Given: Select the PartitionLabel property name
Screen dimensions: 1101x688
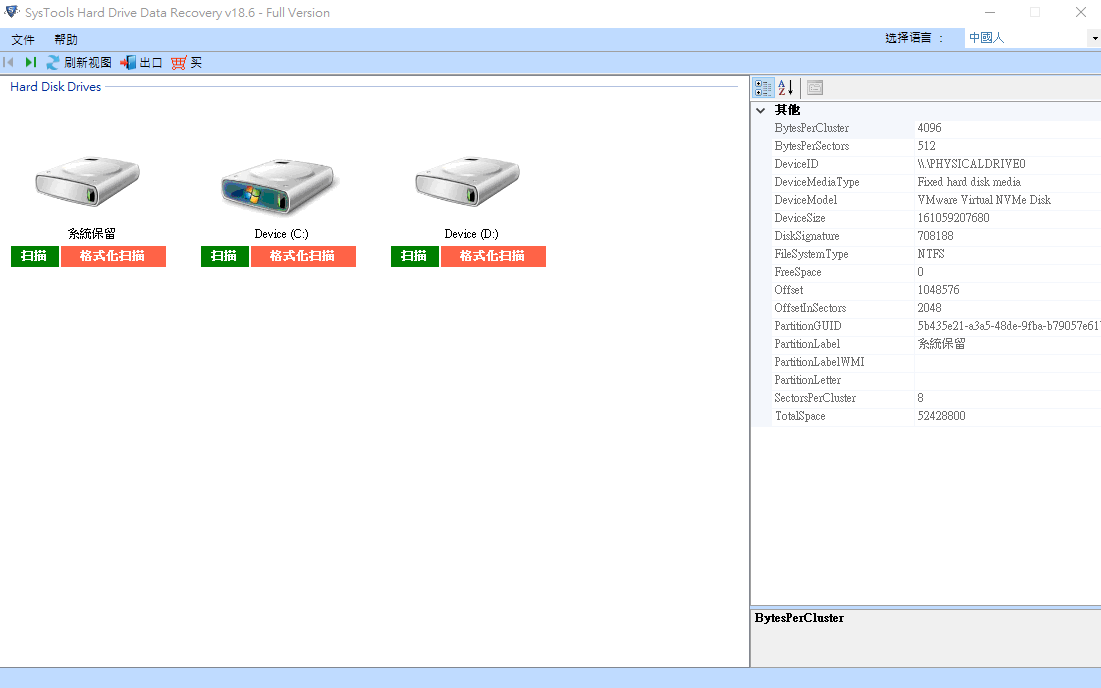Looking at the screenshot, I should point(807,344).
